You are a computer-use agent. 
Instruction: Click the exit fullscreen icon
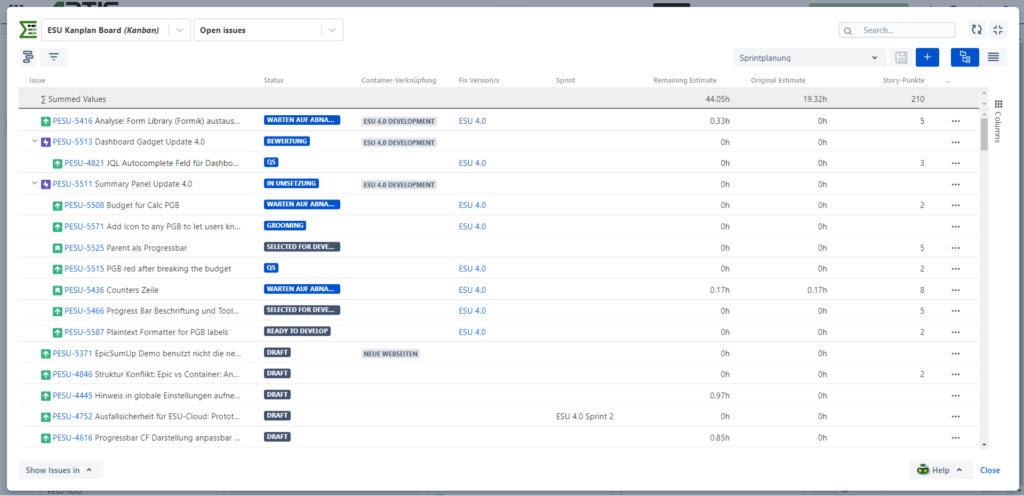point(997,30)
